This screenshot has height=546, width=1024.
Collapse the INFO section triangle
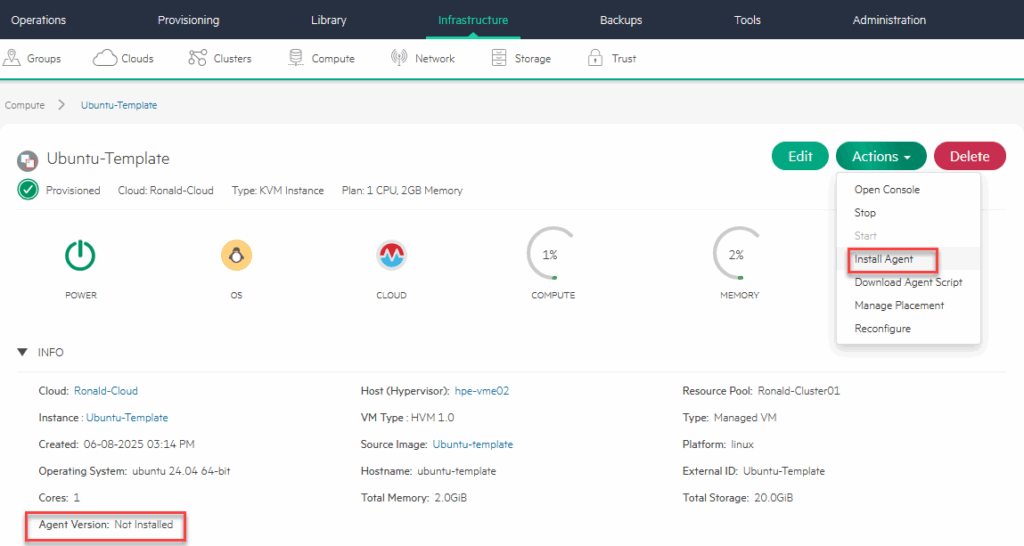pyautogui.click(x=22, y=352)
